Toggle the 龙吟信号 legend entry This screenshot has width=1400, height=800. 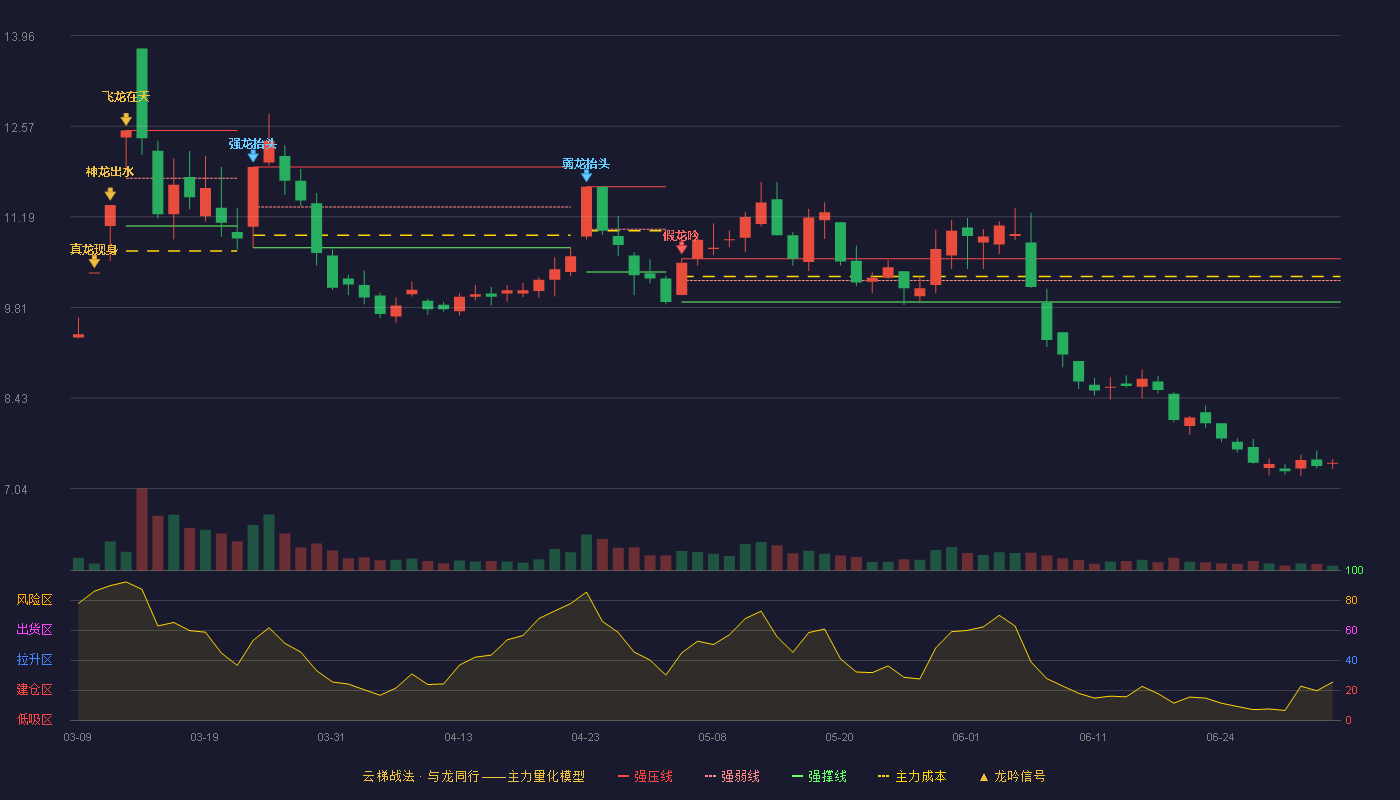tap(1012, 776)
